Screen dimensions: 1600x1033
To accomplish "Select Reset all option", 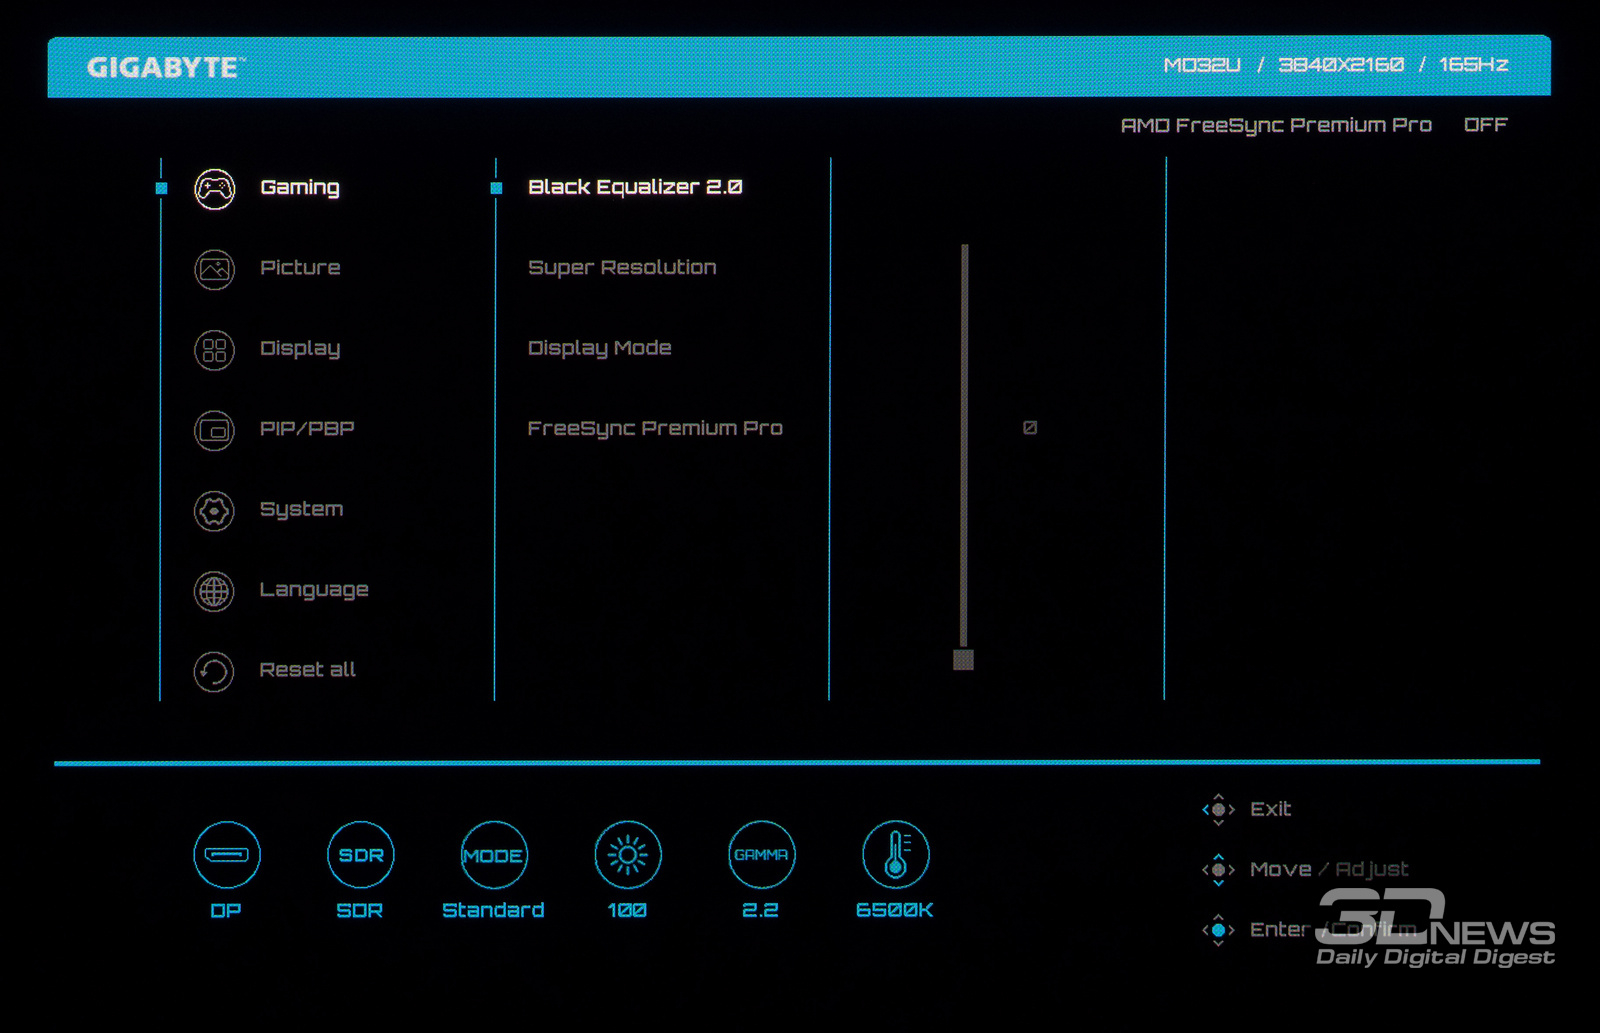I will coord(308,670).
